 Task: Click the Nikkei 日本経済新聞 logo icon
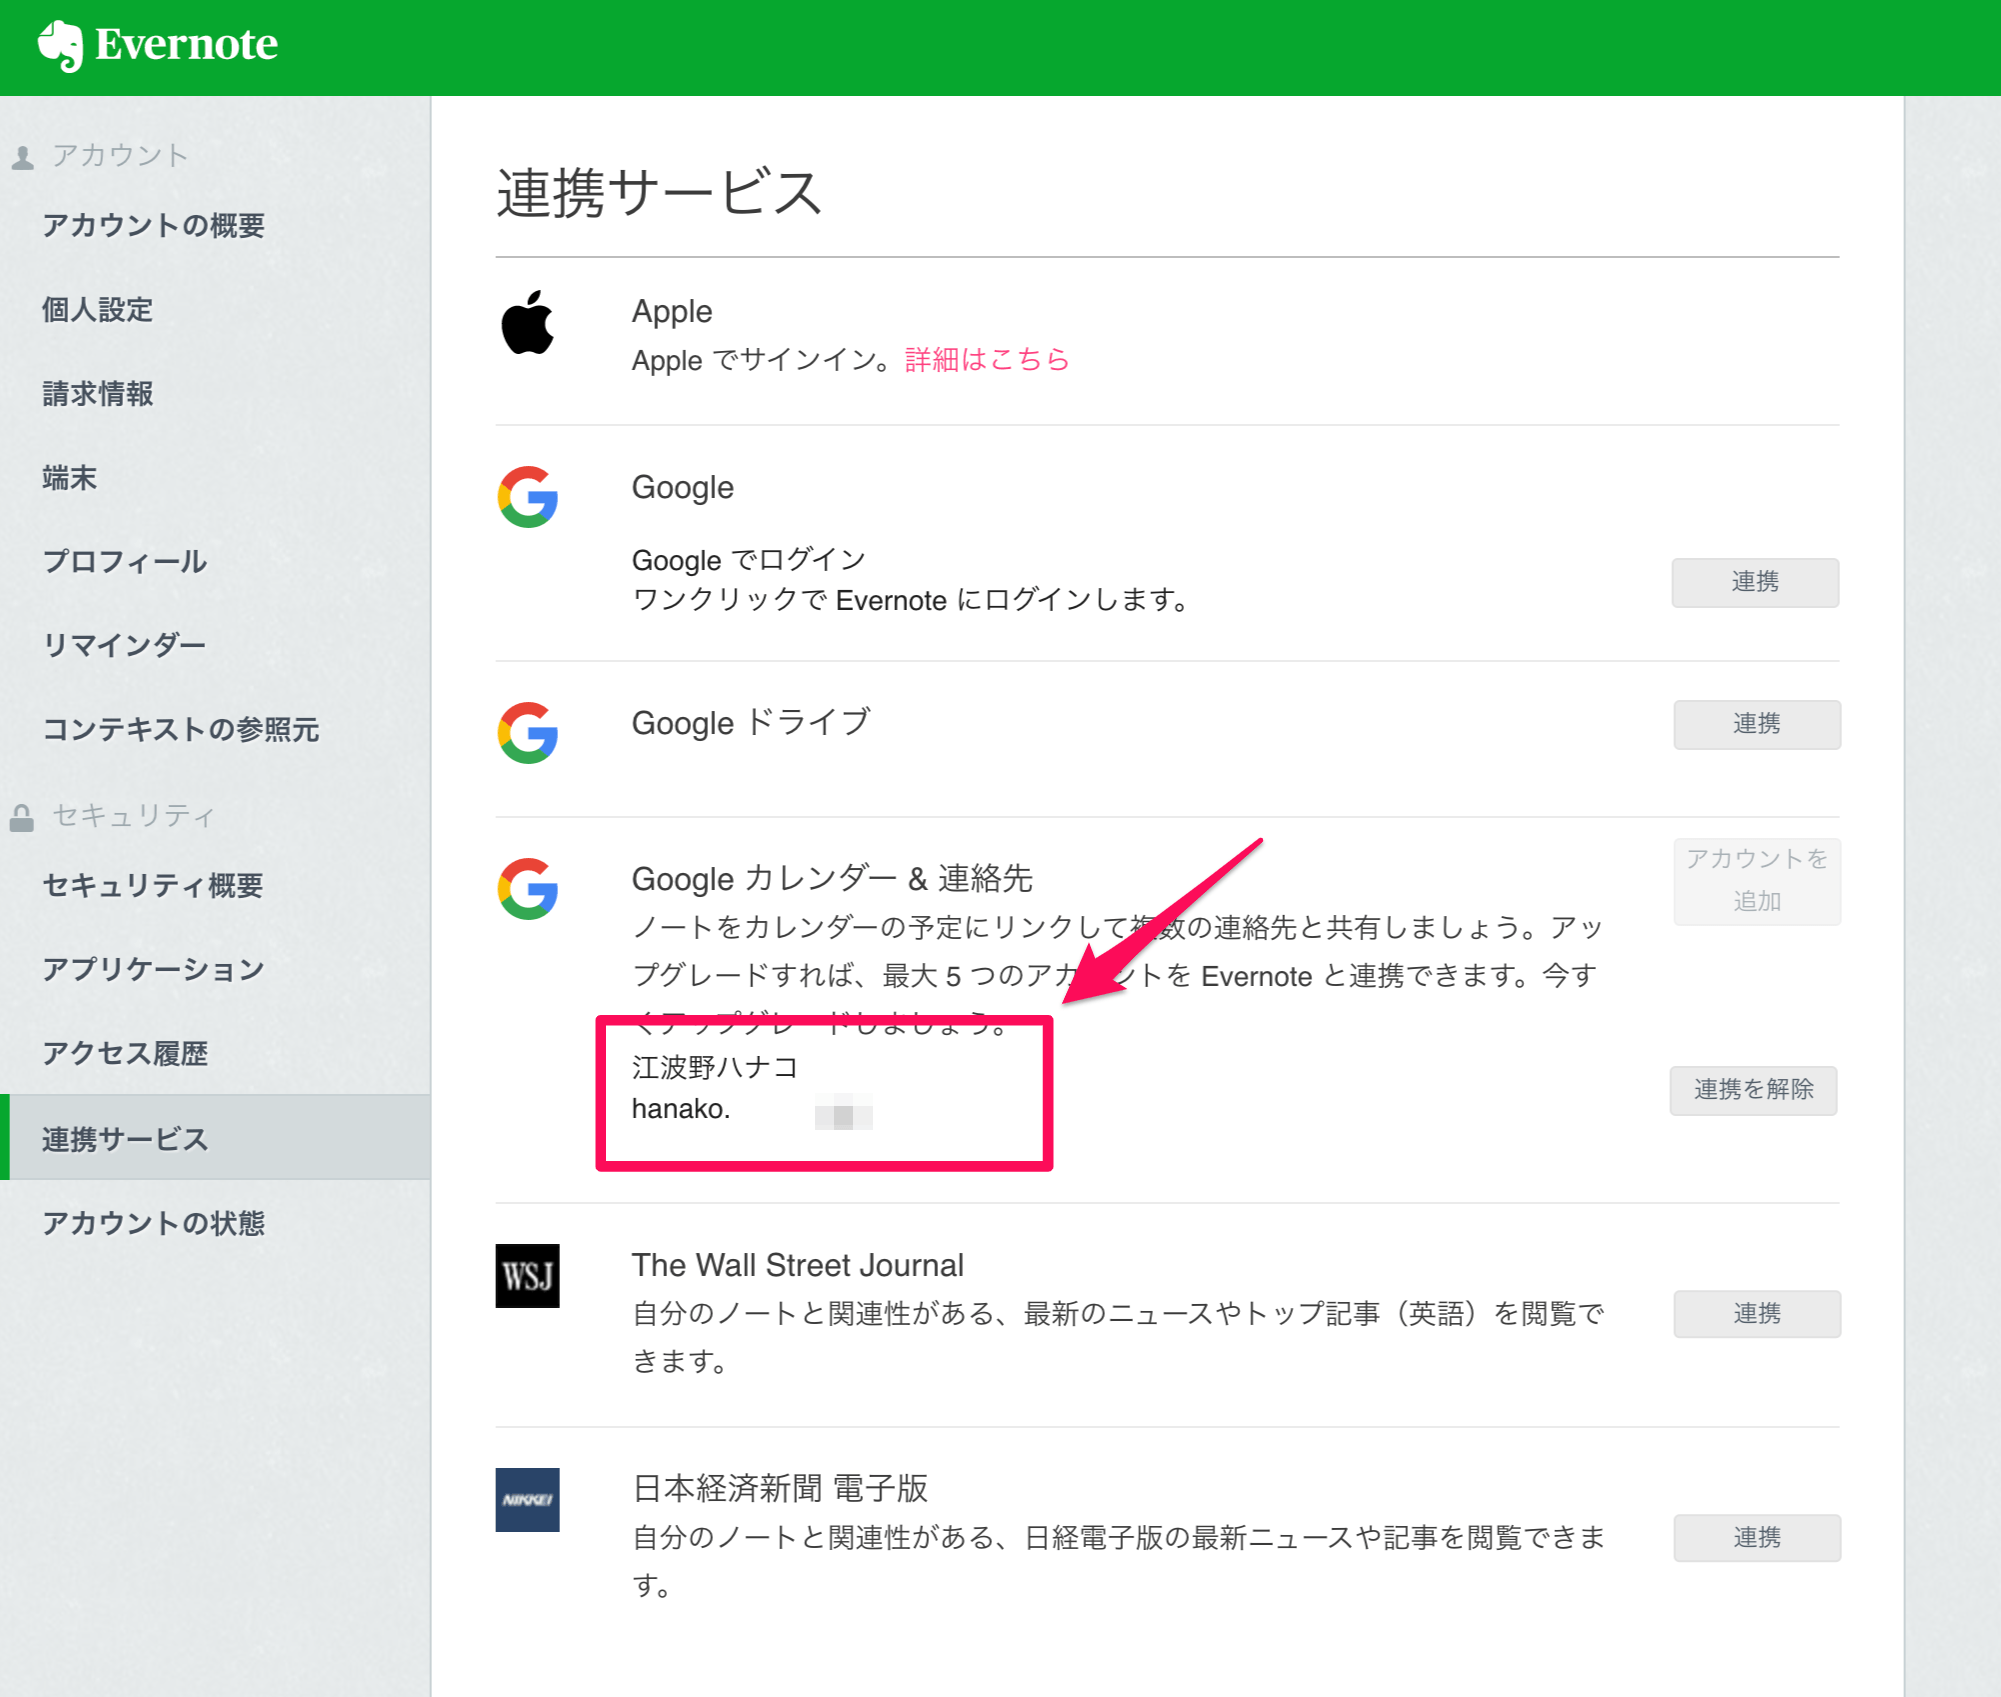[527, 1499]
